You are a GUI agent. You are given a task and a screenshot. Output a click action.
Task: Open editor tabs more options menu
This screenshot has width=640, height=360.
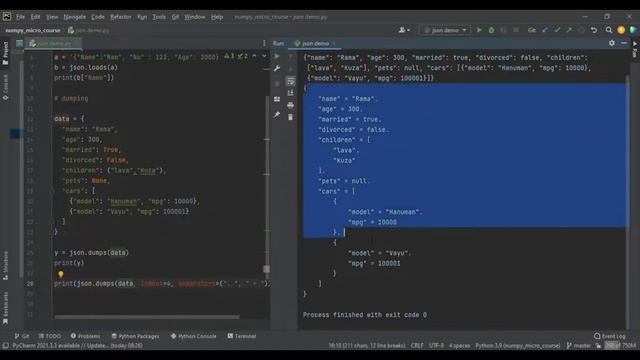pyautogui.click(x=264, y=43)
